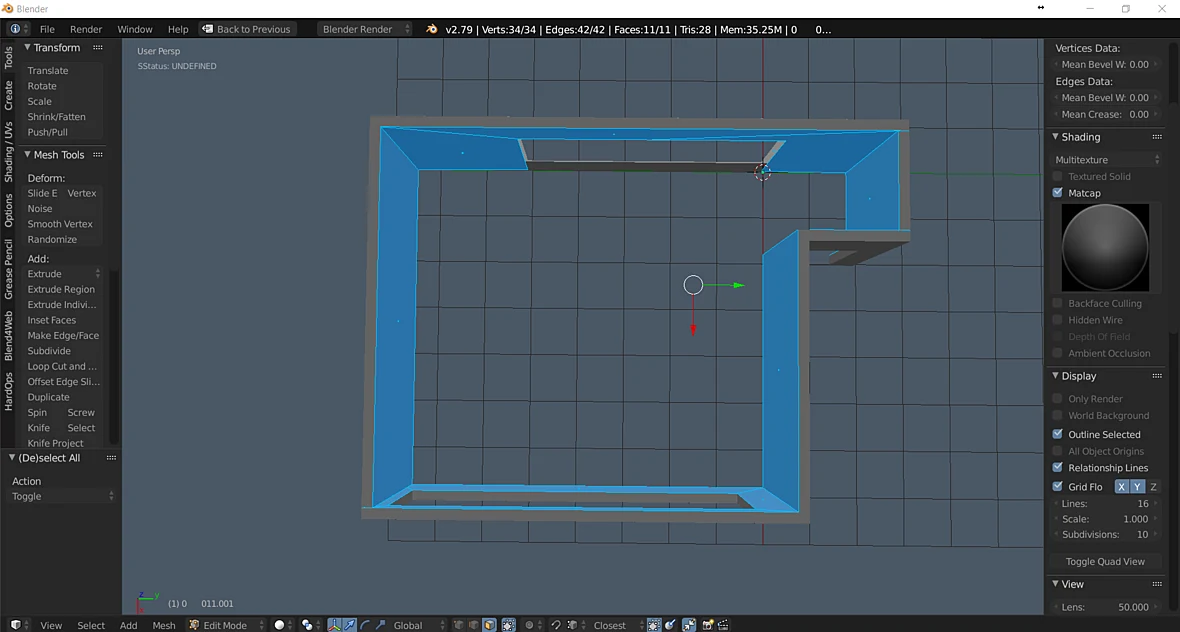Viewport: 1180px width, 632px height.
Task: Open the Closest snap target dropdown
Action: (x=617, y=624)
